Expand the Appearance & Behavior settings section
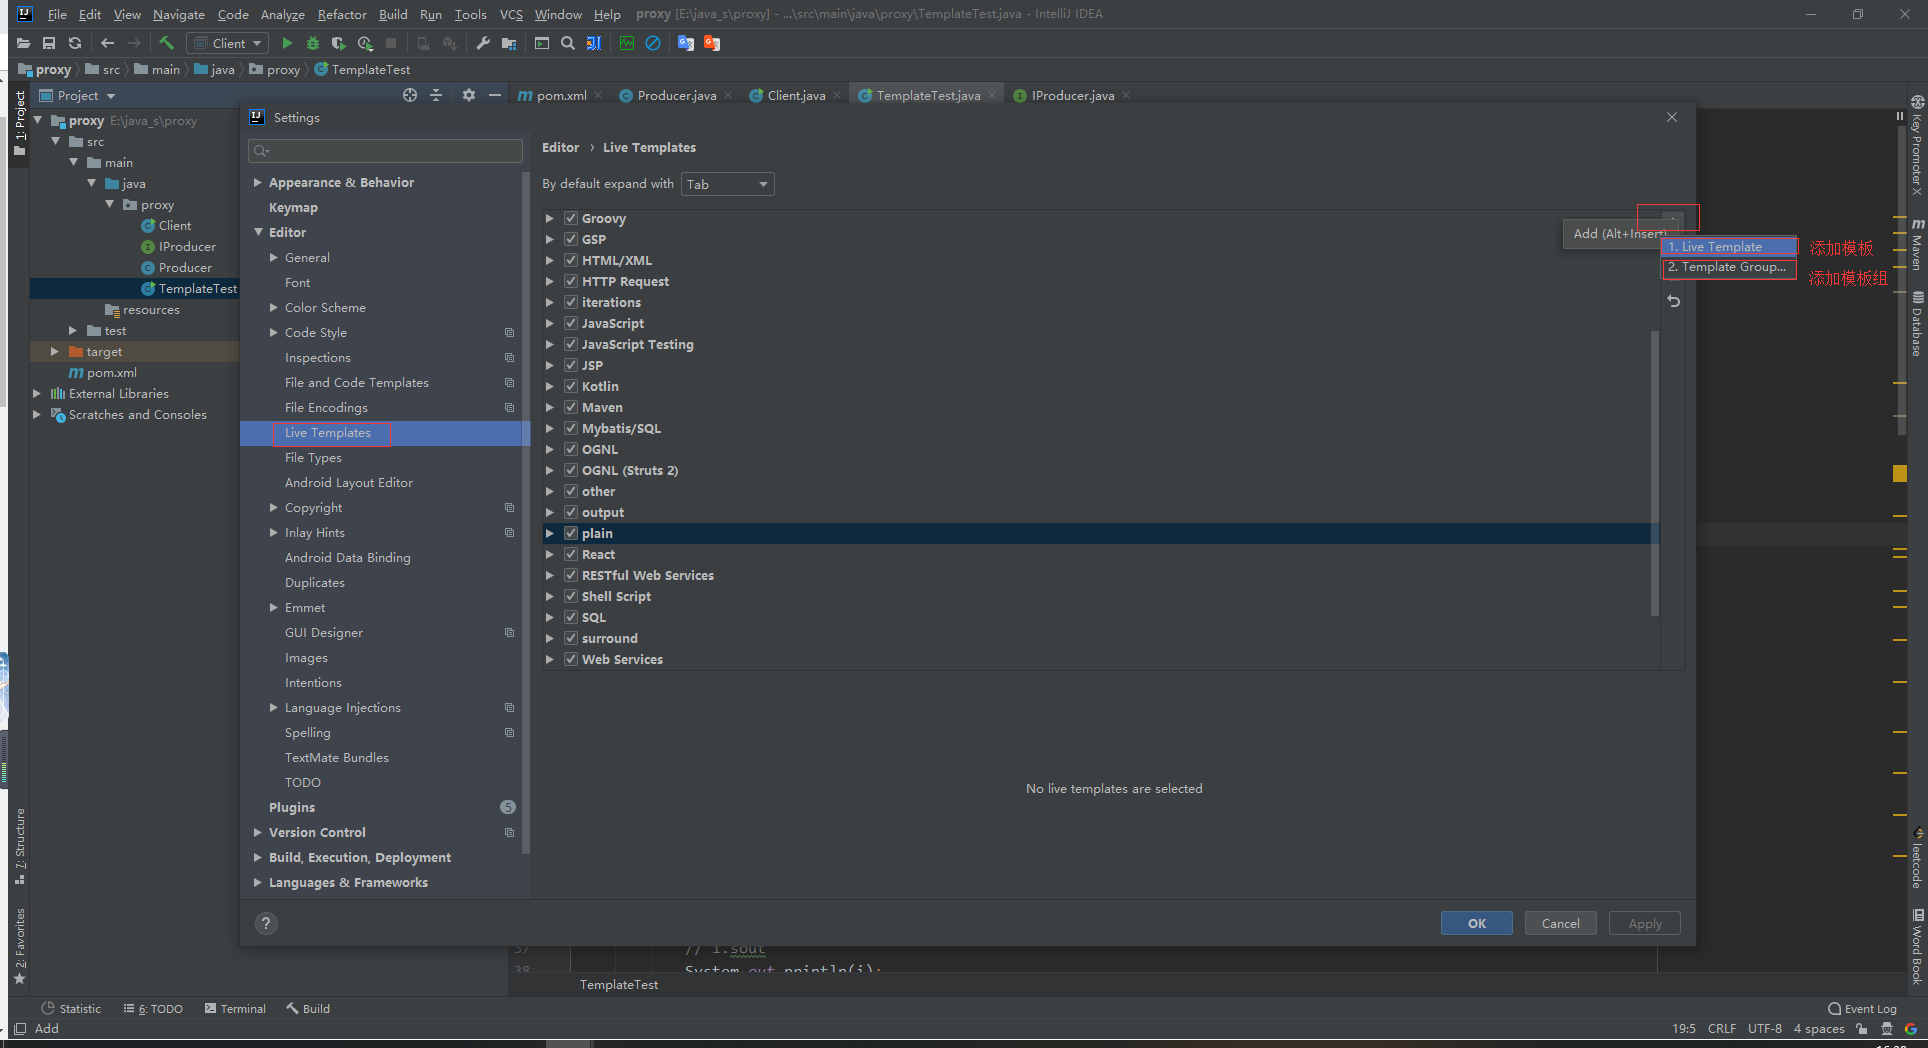1928x1048 pixels. pos(258,182)
